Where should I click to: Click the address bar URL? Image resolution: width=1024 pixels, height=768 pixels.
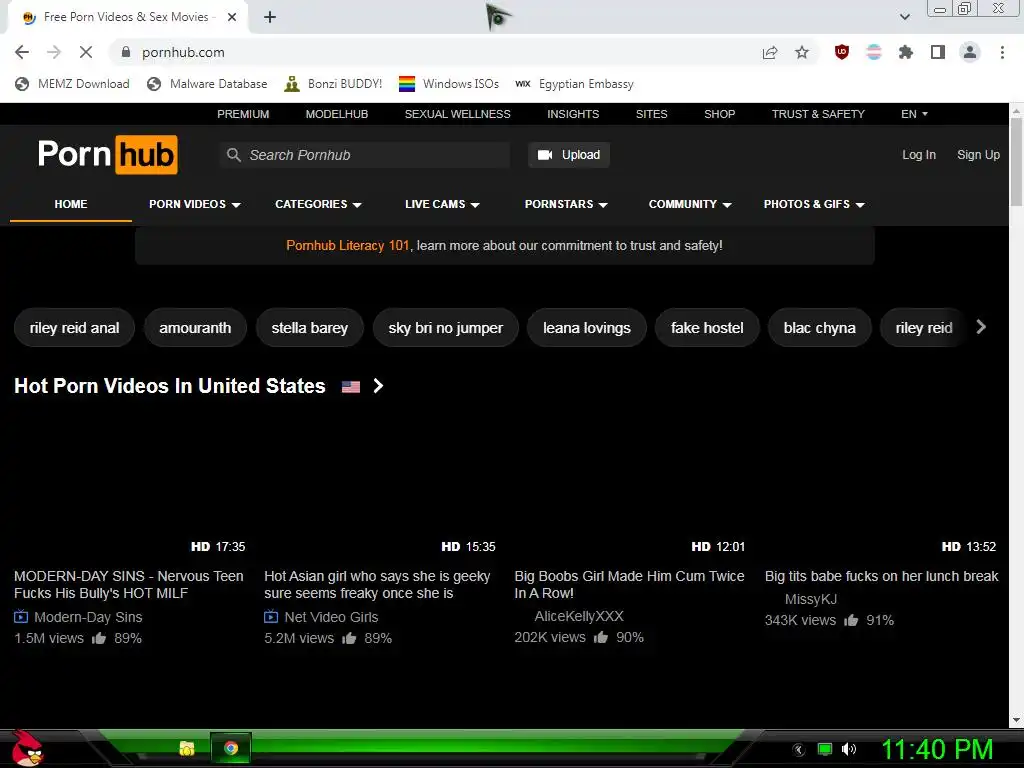click(183, 52)
